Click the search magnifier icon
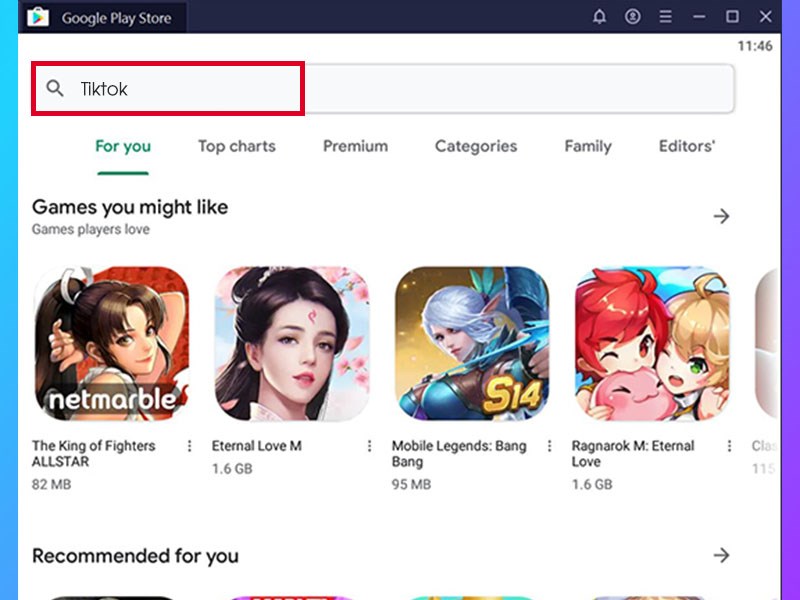 coord(55,89)
